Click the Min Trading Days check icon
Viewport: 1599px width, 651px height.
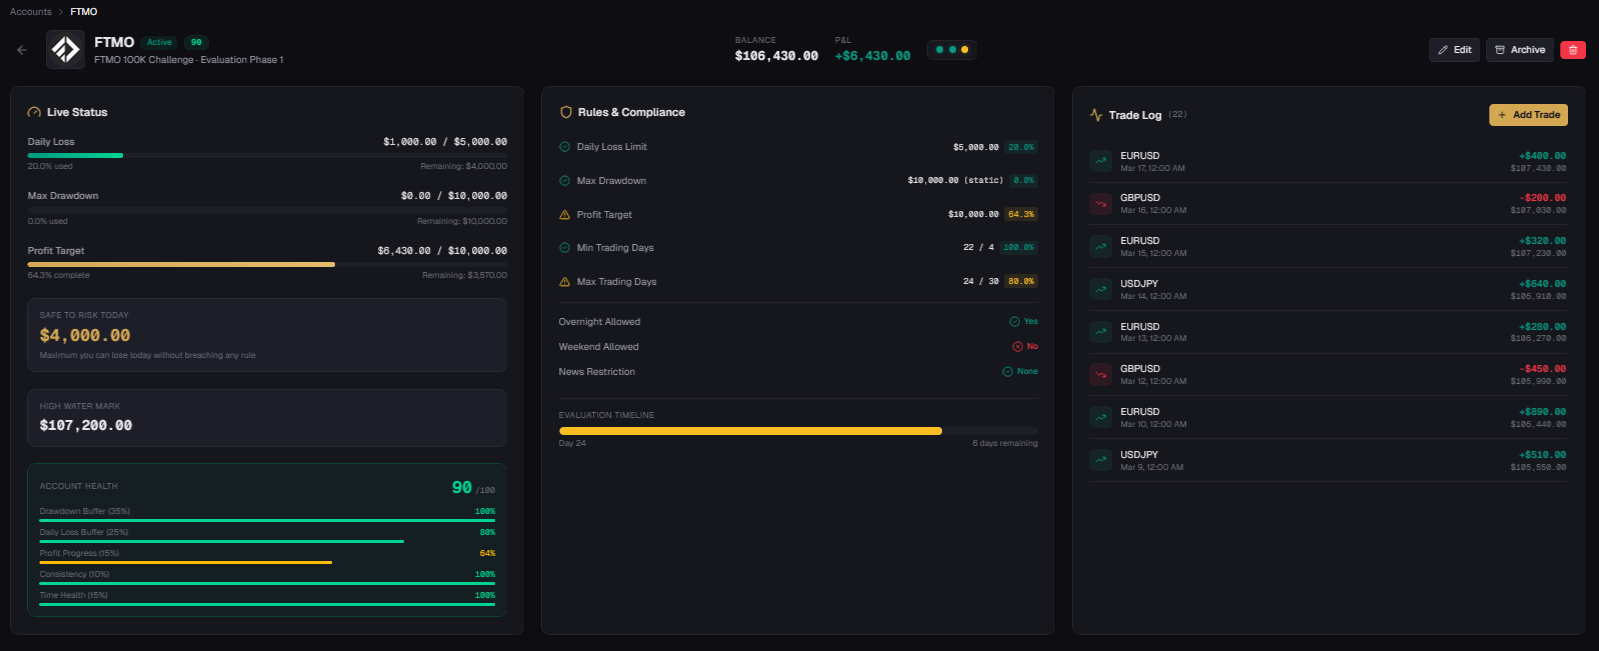pos(565,248)
